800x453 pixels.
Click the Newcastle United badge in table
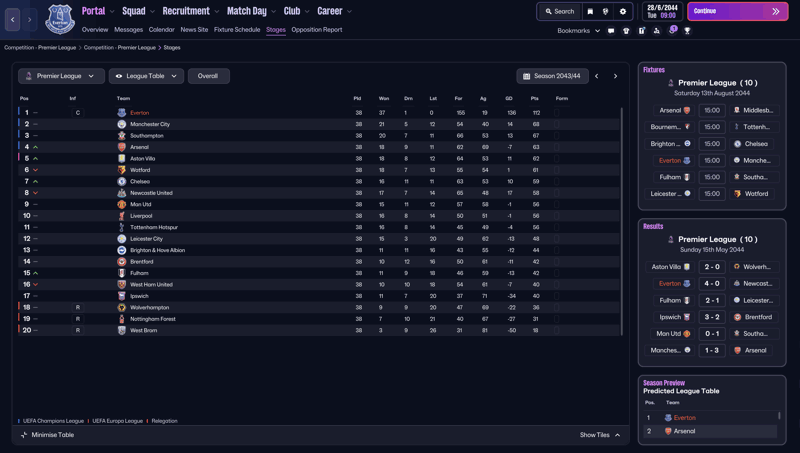tap(121, 193)
